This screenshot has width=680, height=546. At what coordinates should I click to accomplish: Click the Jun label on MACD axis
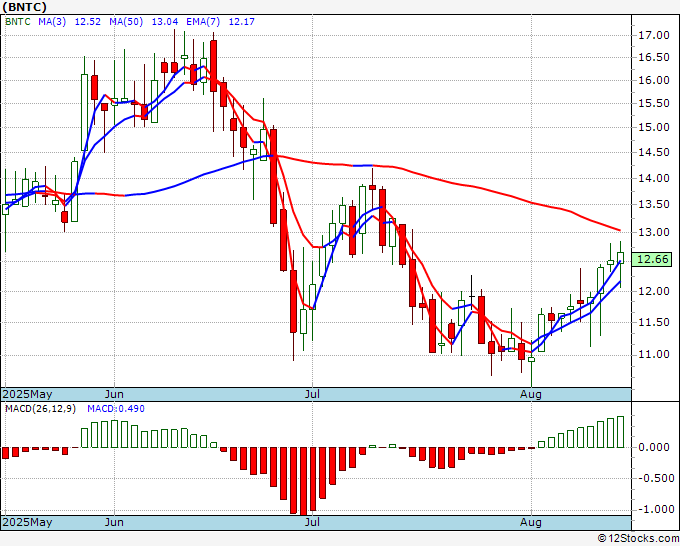pos(114,522)
